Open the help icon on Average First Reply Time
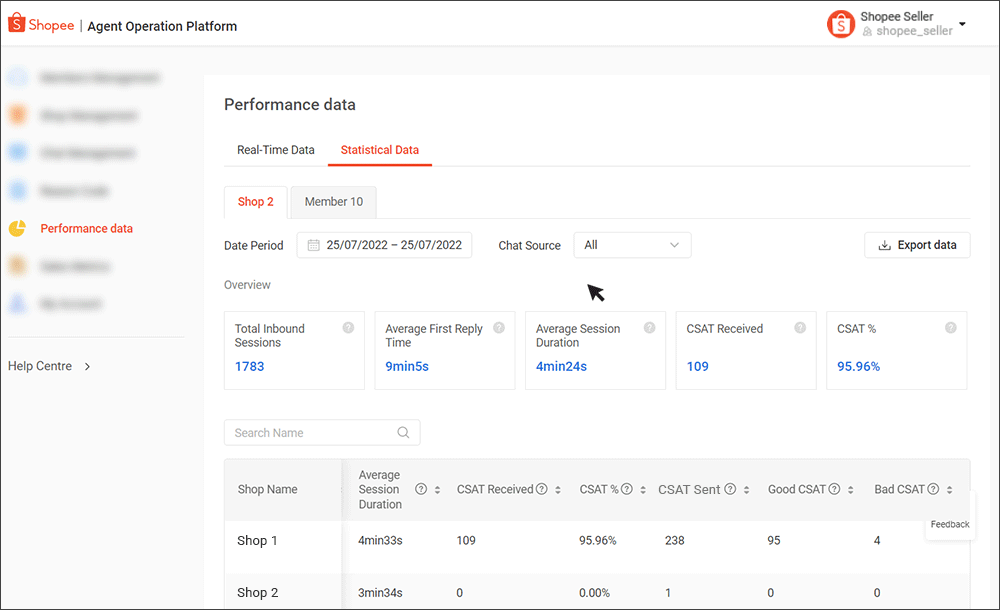 click(x=497, y=326)
